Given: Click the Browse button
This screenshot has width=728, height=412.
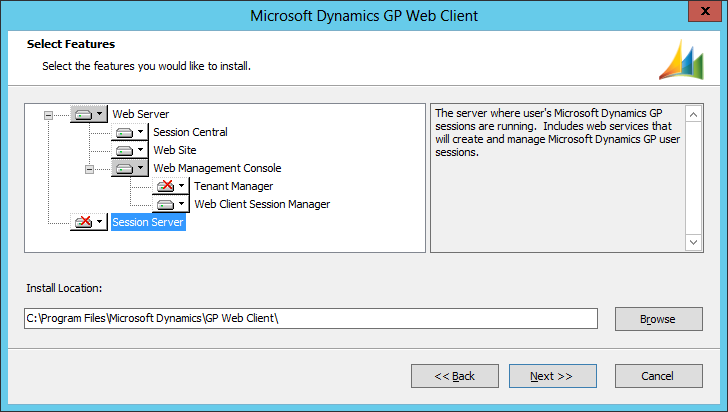Looking at the screenshot, I should [x=659, y=319].
